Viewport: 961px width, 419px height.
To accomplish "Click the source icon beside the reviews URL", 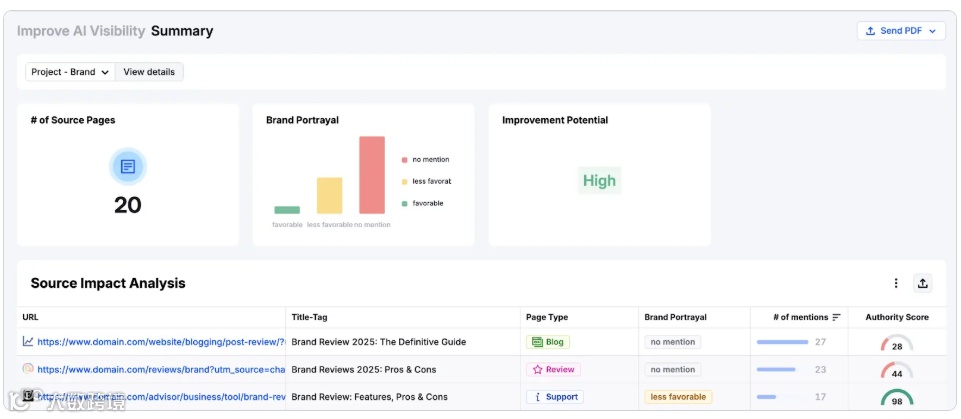I will click(28, 369).
